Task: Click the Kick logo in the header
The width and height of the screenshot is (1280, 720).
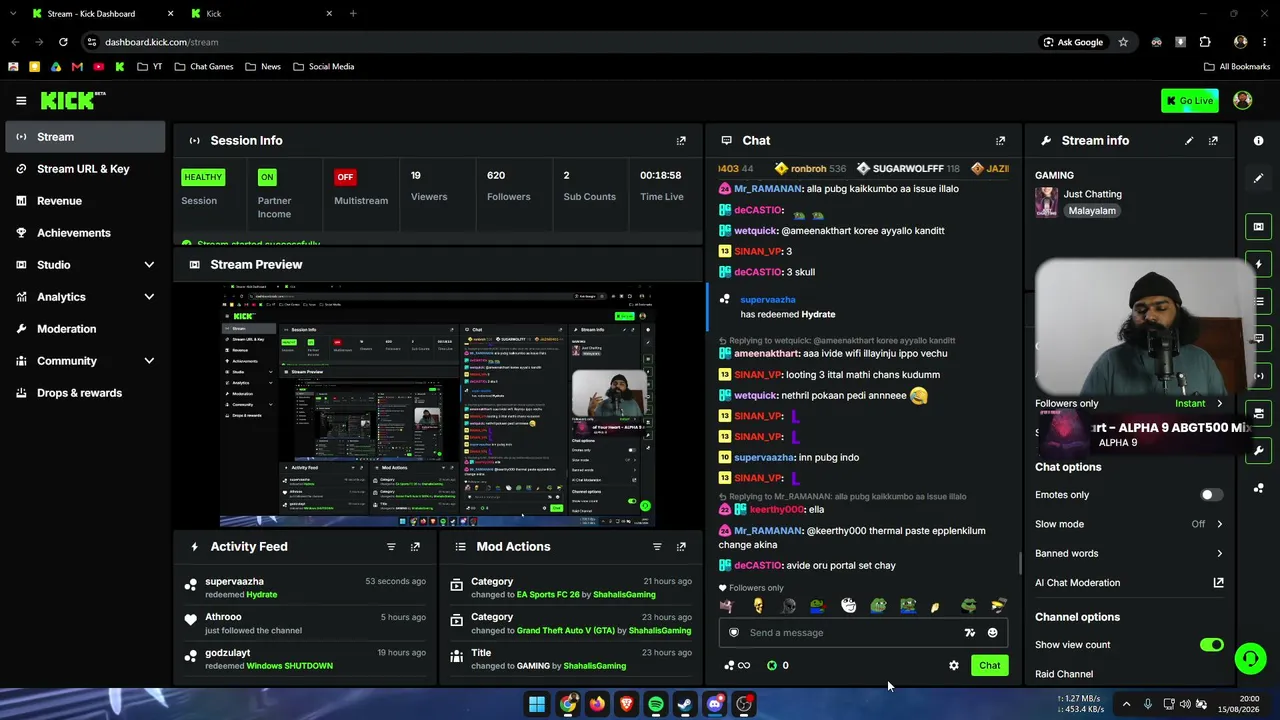Action: point(72,100)
